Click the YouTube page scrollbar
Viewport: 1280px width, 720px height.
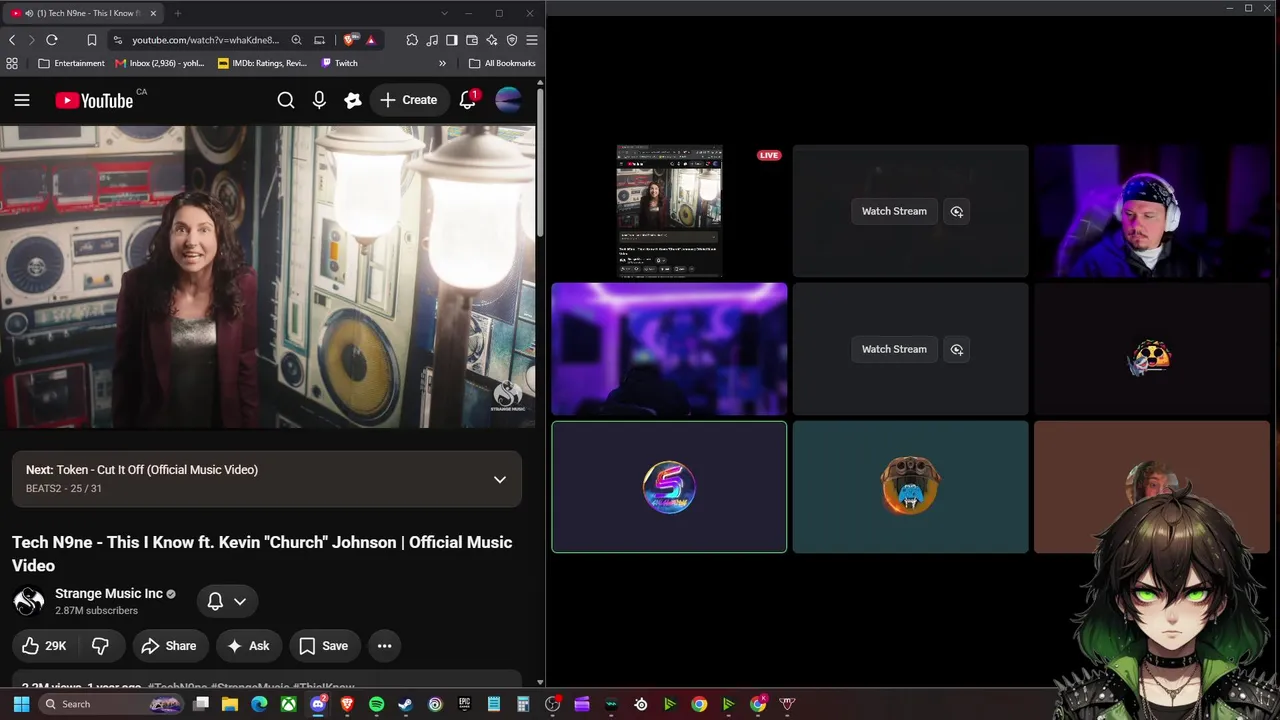click(540, 165)
